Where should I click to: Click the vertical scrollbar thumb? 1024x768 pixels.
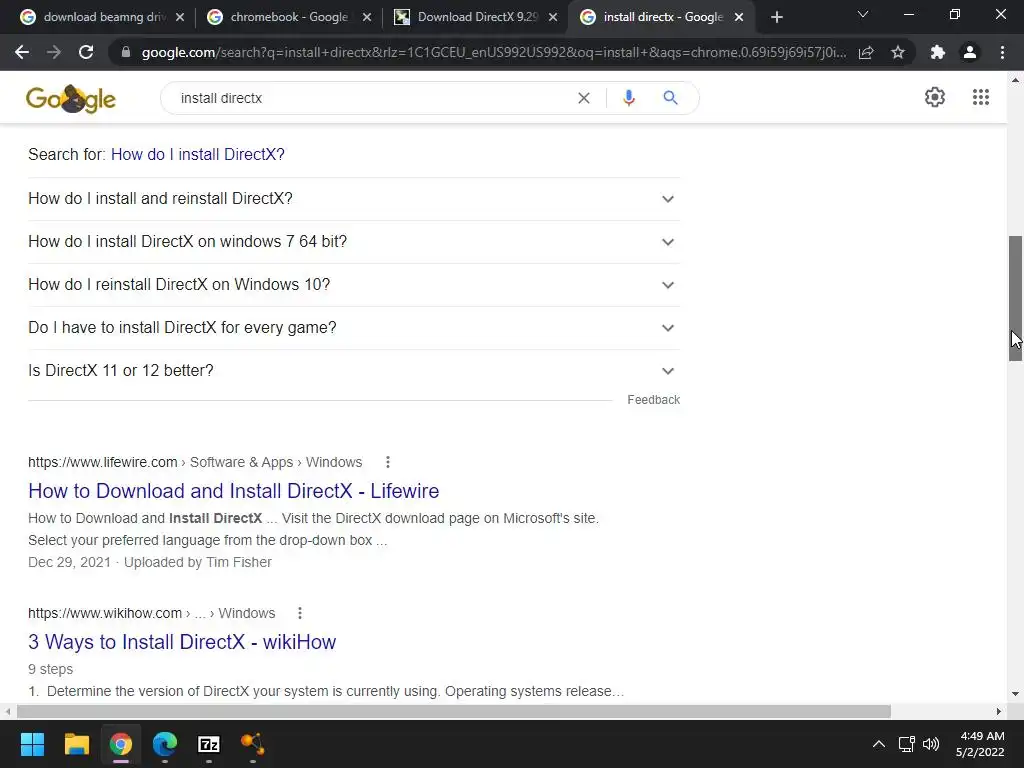1016,298
